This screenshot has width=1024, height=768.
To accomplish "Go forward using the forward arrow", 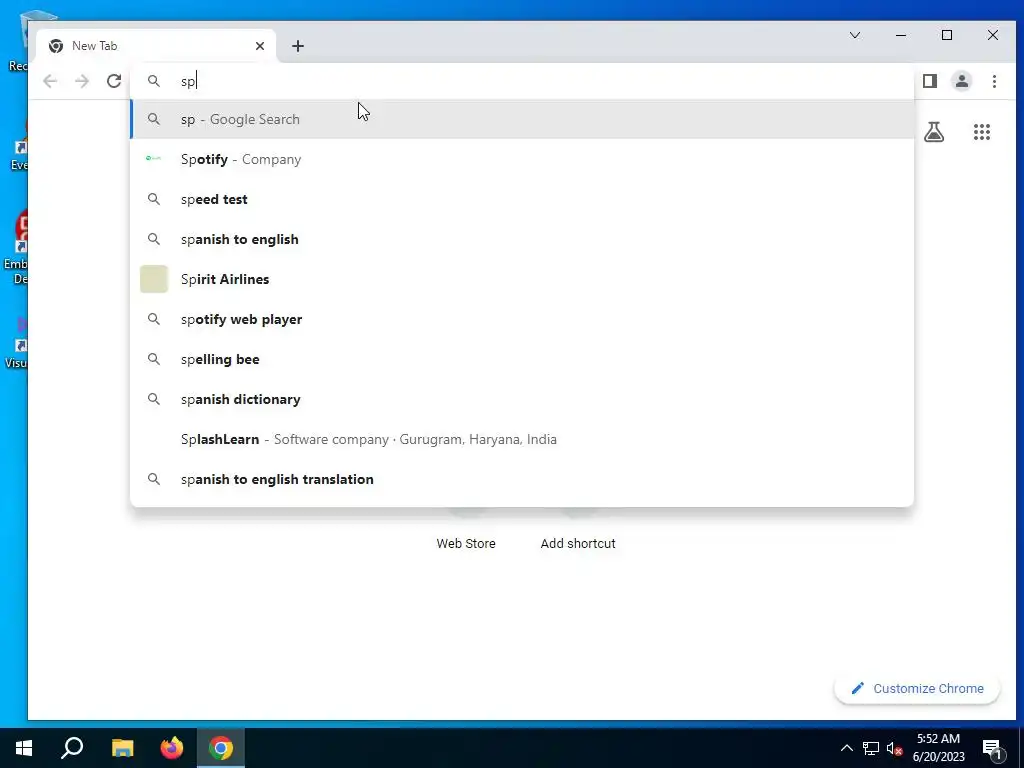I will pyautogui.click(x=82, y=81).
